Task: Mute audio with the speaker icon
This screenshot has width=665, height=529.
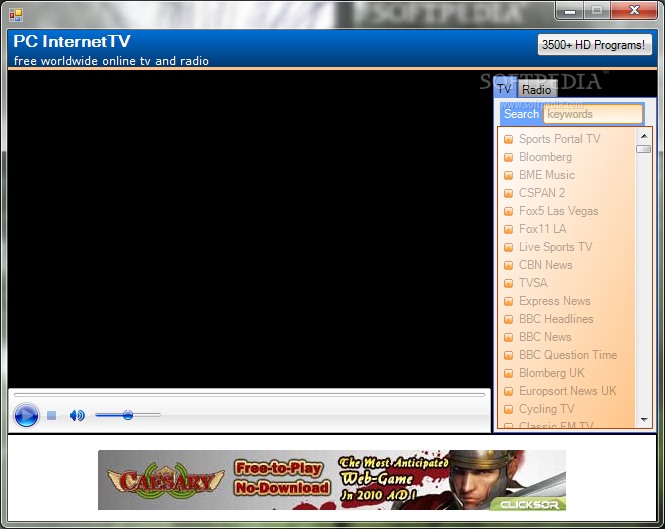Action: [77, 415]
